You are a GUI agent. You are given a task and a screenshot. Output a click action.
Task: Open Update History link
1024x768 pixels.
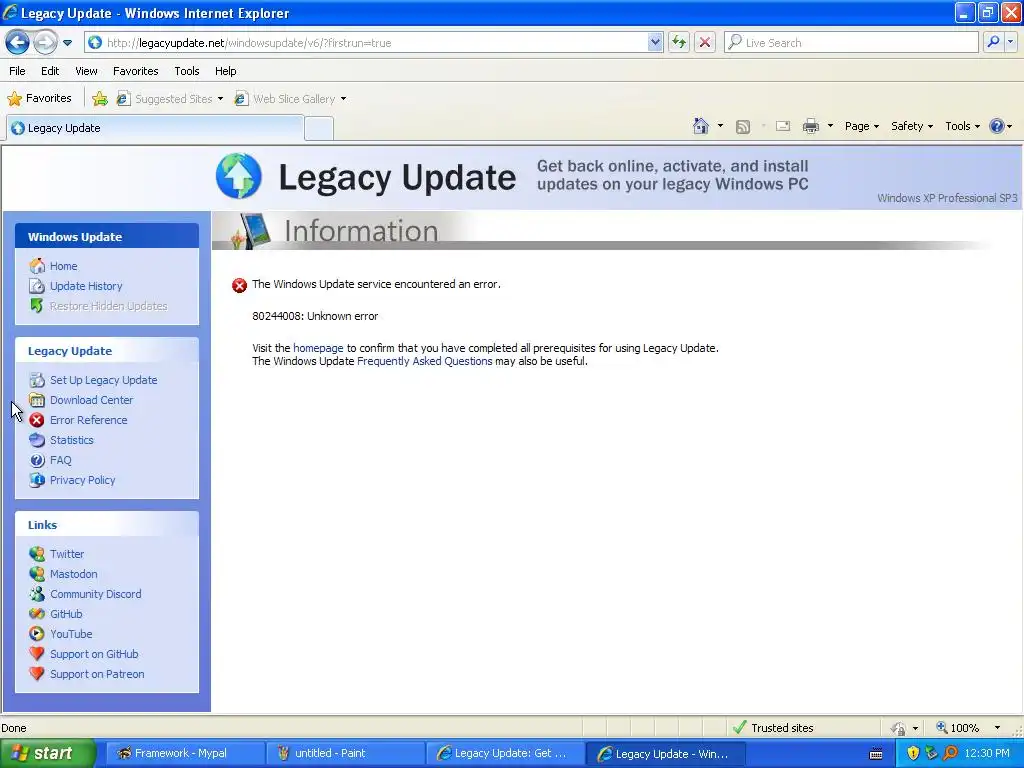point(86,286)
